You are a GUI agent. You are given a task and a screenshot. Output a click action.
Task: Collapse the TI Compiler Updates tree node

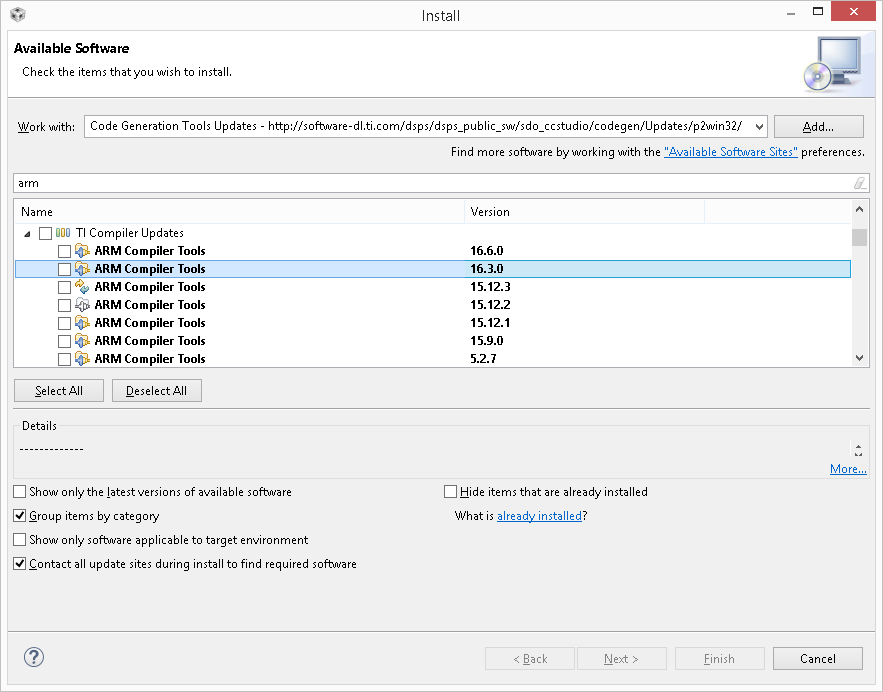point(27,234)
